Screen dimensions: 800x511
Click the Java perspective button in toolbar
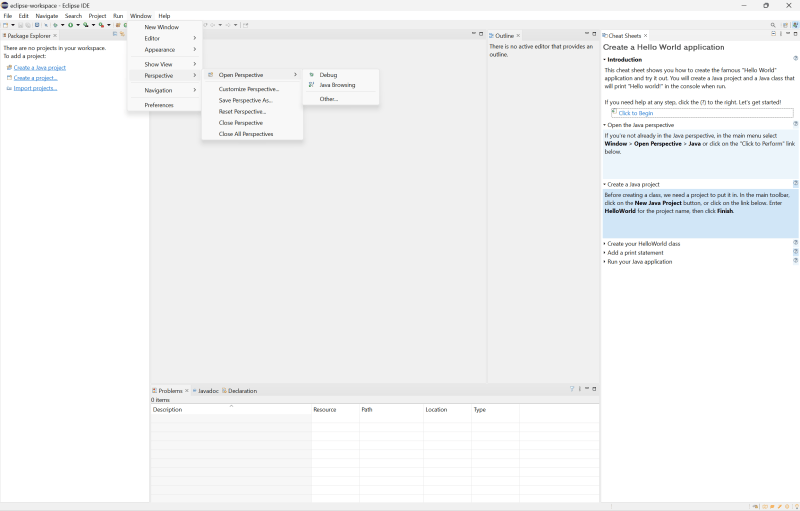[795, 25]
